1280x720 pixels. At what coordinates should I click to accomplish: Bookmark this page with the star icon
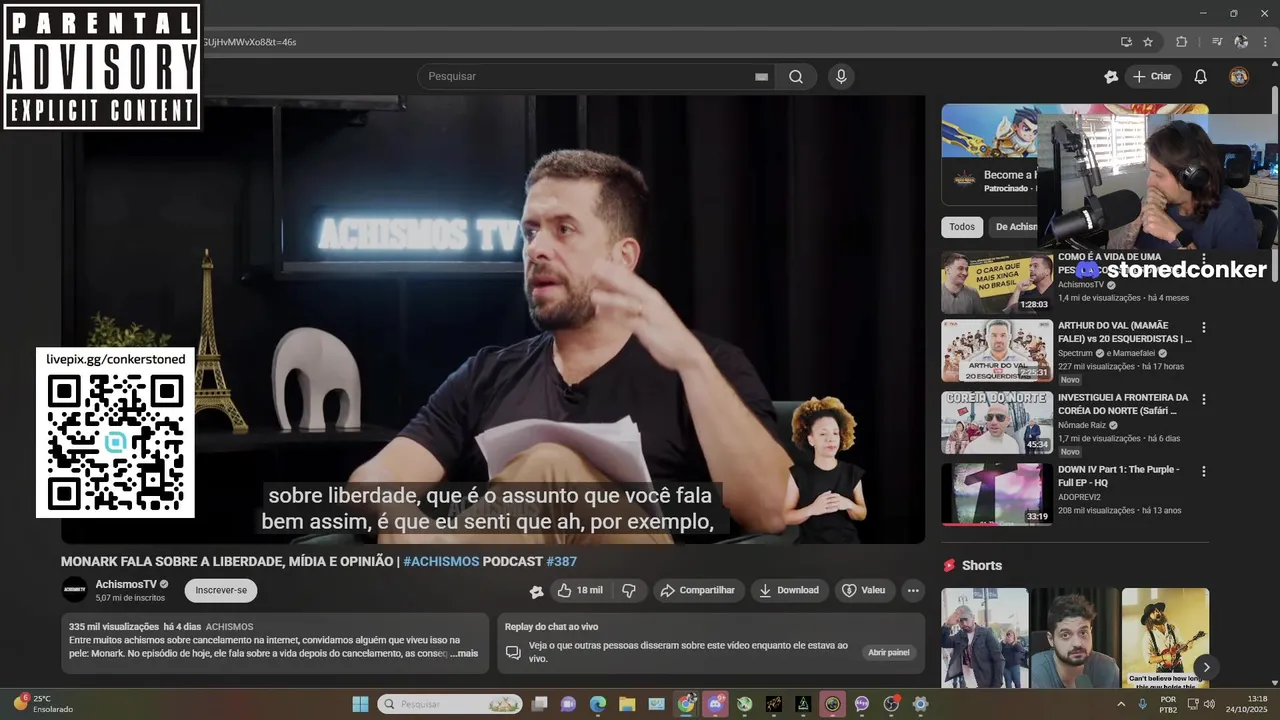pos(1148,42)
